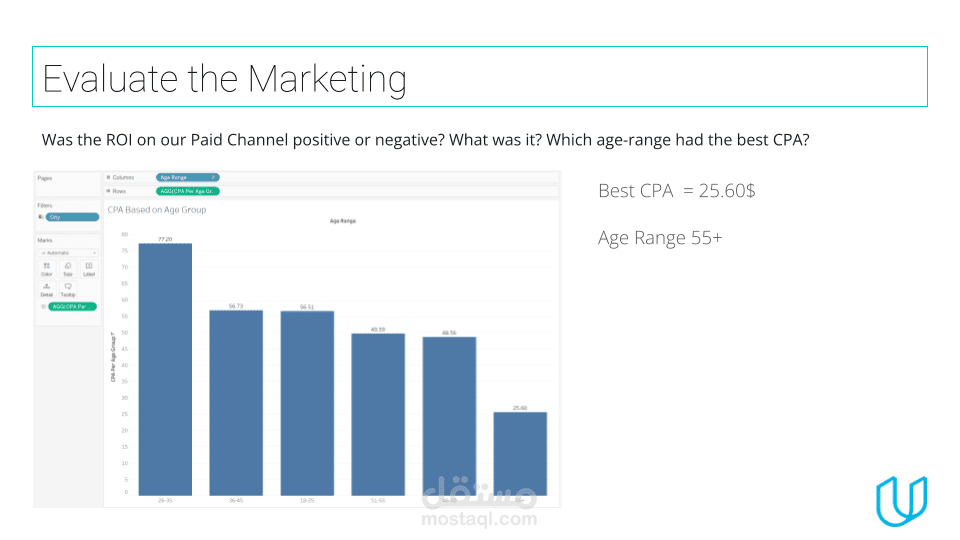Click the Label mark icon

coord(89,269)
